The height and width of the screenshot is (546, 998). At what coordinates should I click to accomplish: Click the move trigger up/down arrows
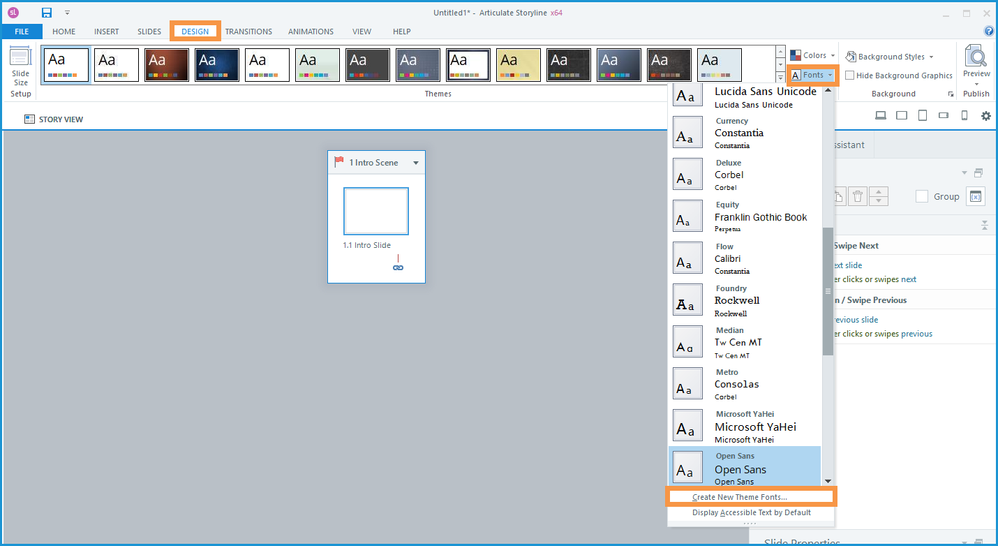tap(879, 196)
